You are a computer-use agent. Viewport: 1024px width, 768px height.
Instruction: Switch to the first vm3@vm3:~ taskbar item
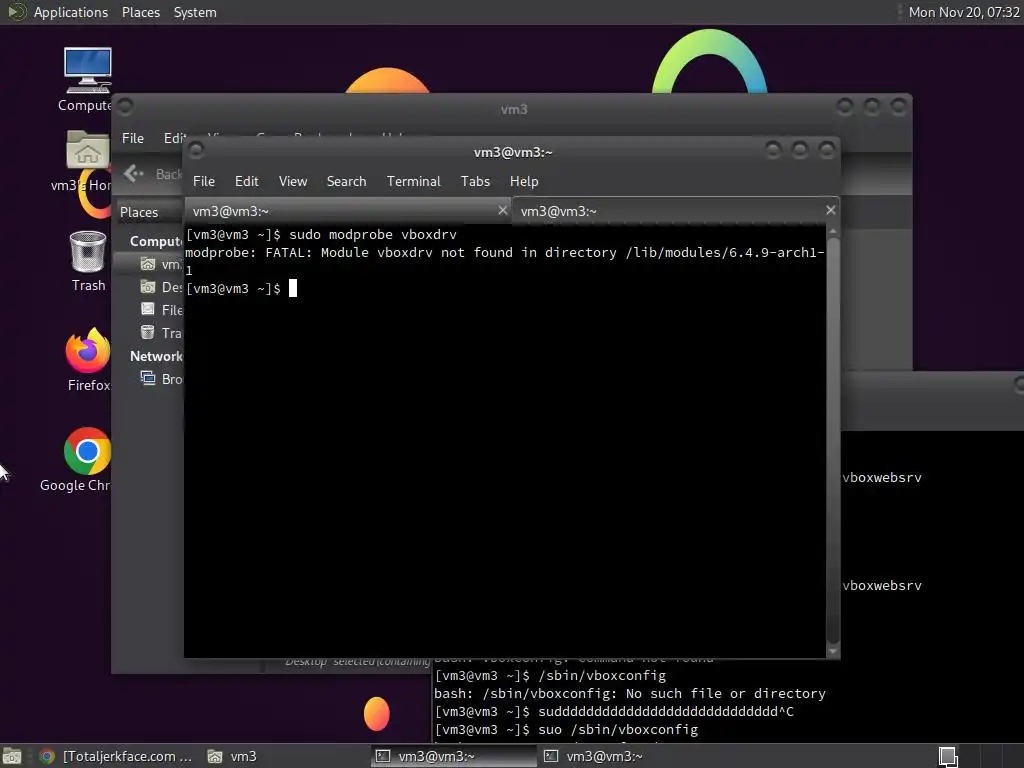coord(453,756)
